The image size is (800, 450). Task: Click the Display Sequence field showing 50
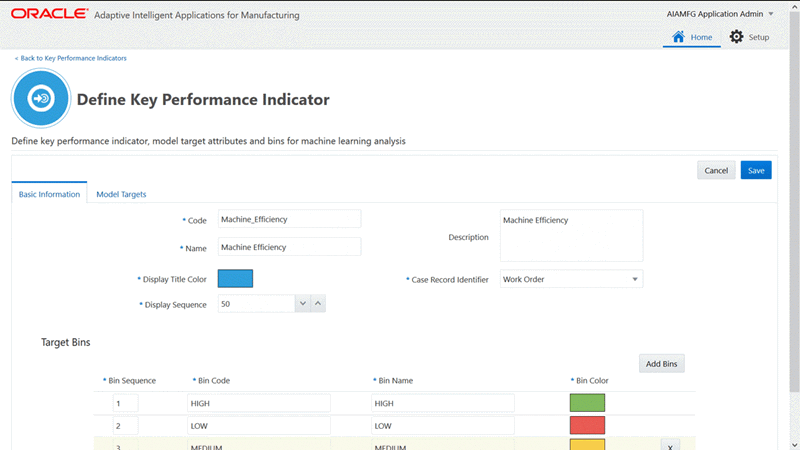pos(256,304)
